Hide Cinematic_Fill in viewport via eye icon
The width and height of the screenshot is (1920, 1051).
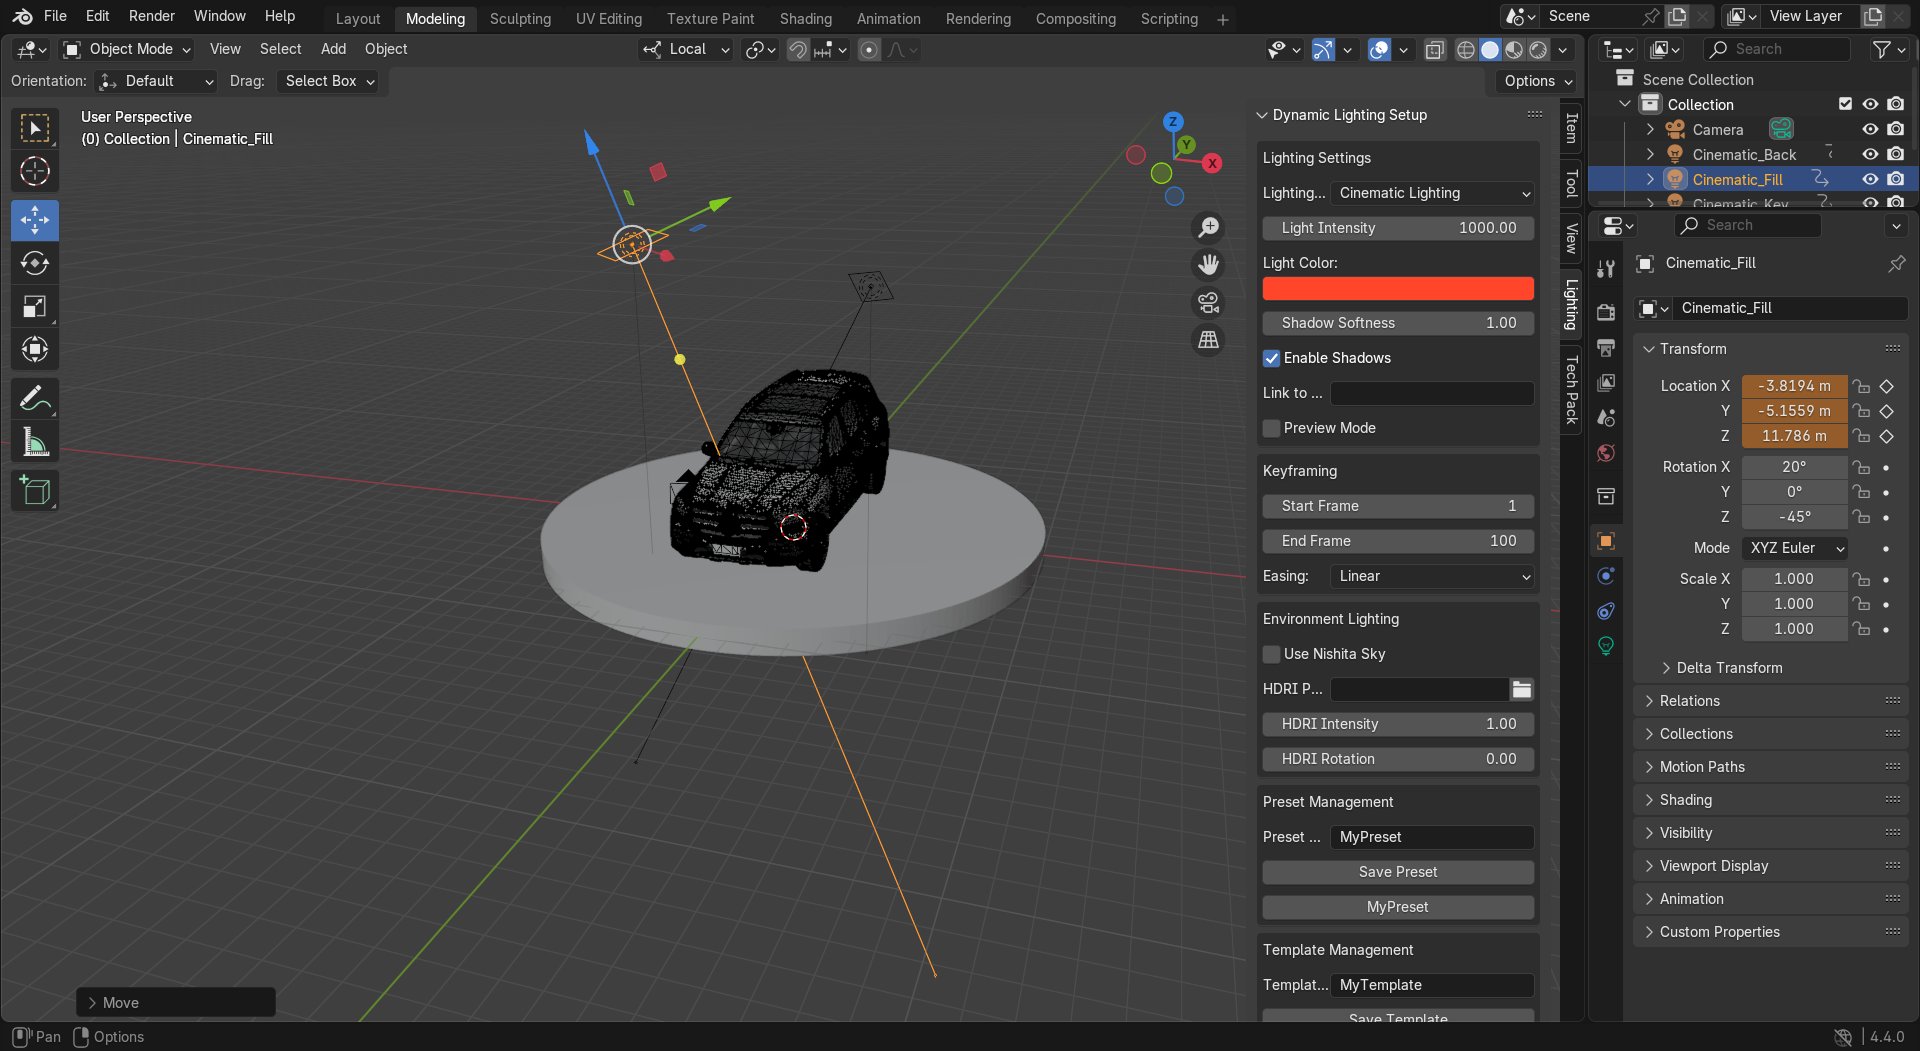tap(1870, 179)
